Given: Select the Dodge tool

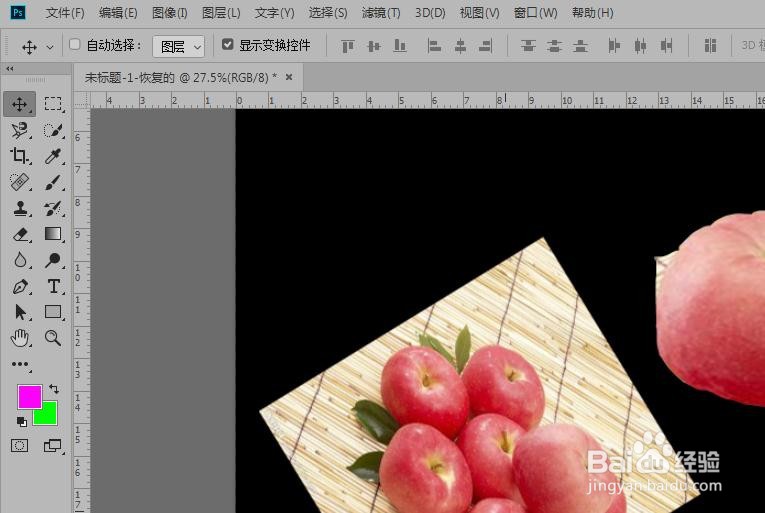Looking at the screenshot, I should click(x=53, y=260).
